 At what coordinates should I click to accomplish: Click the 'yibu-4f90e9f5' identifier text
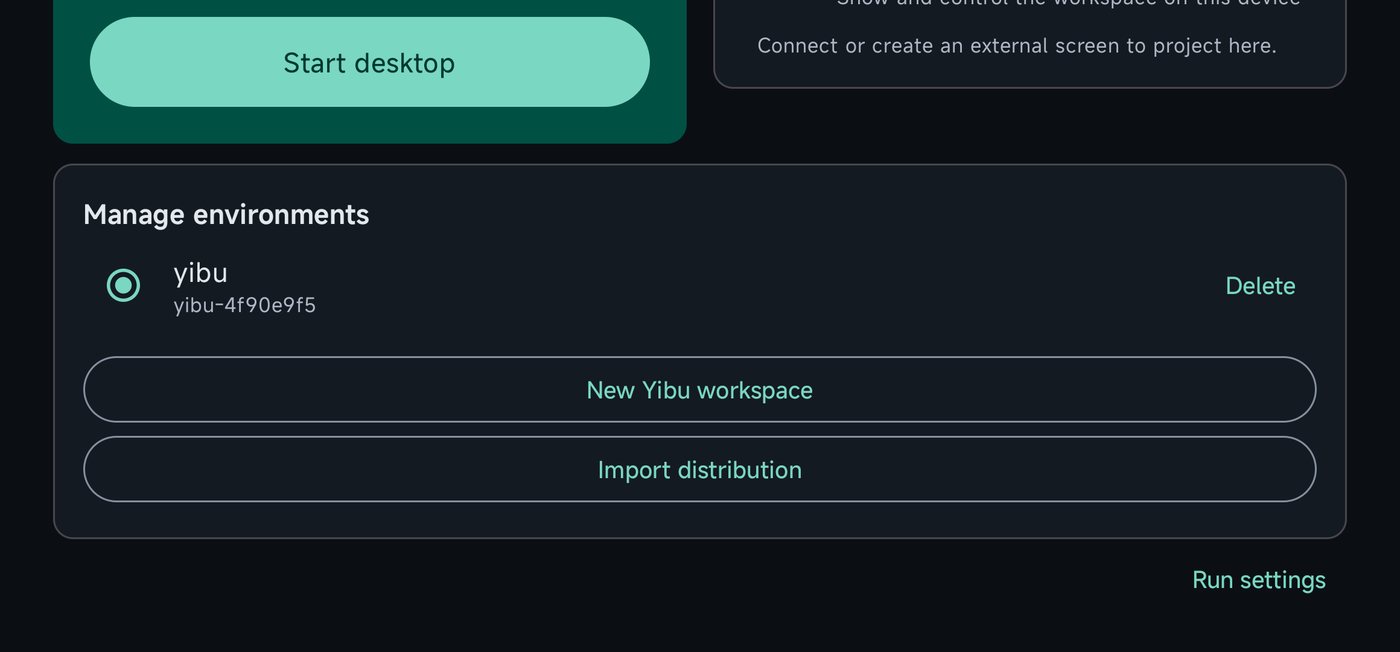tap(245, 305)
